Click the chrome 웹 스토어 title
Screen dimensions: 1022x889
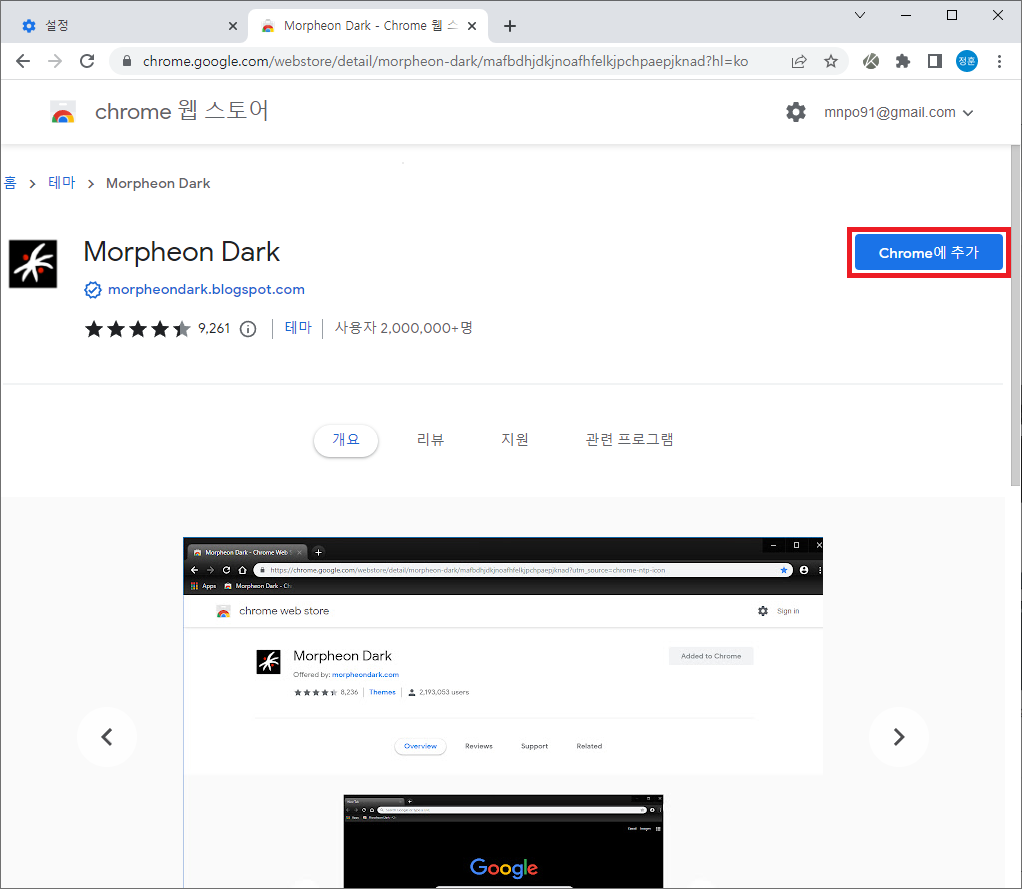pos(182,111)
